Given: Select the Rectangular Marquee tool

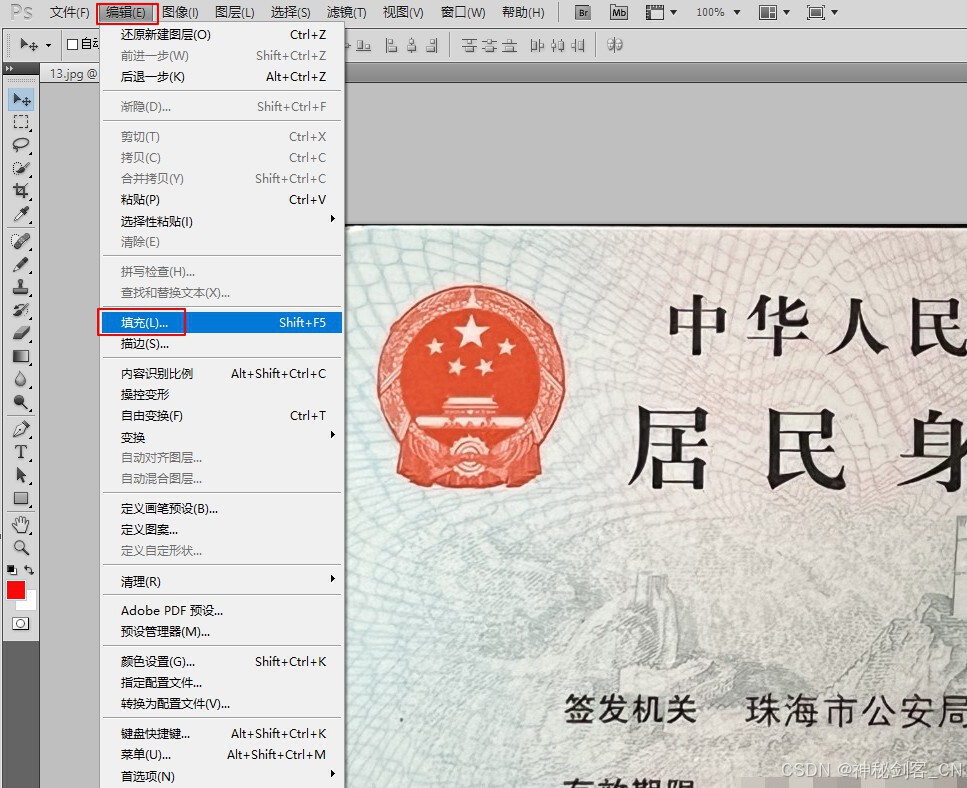Looking at the screenshot, I should coord(21,122).
